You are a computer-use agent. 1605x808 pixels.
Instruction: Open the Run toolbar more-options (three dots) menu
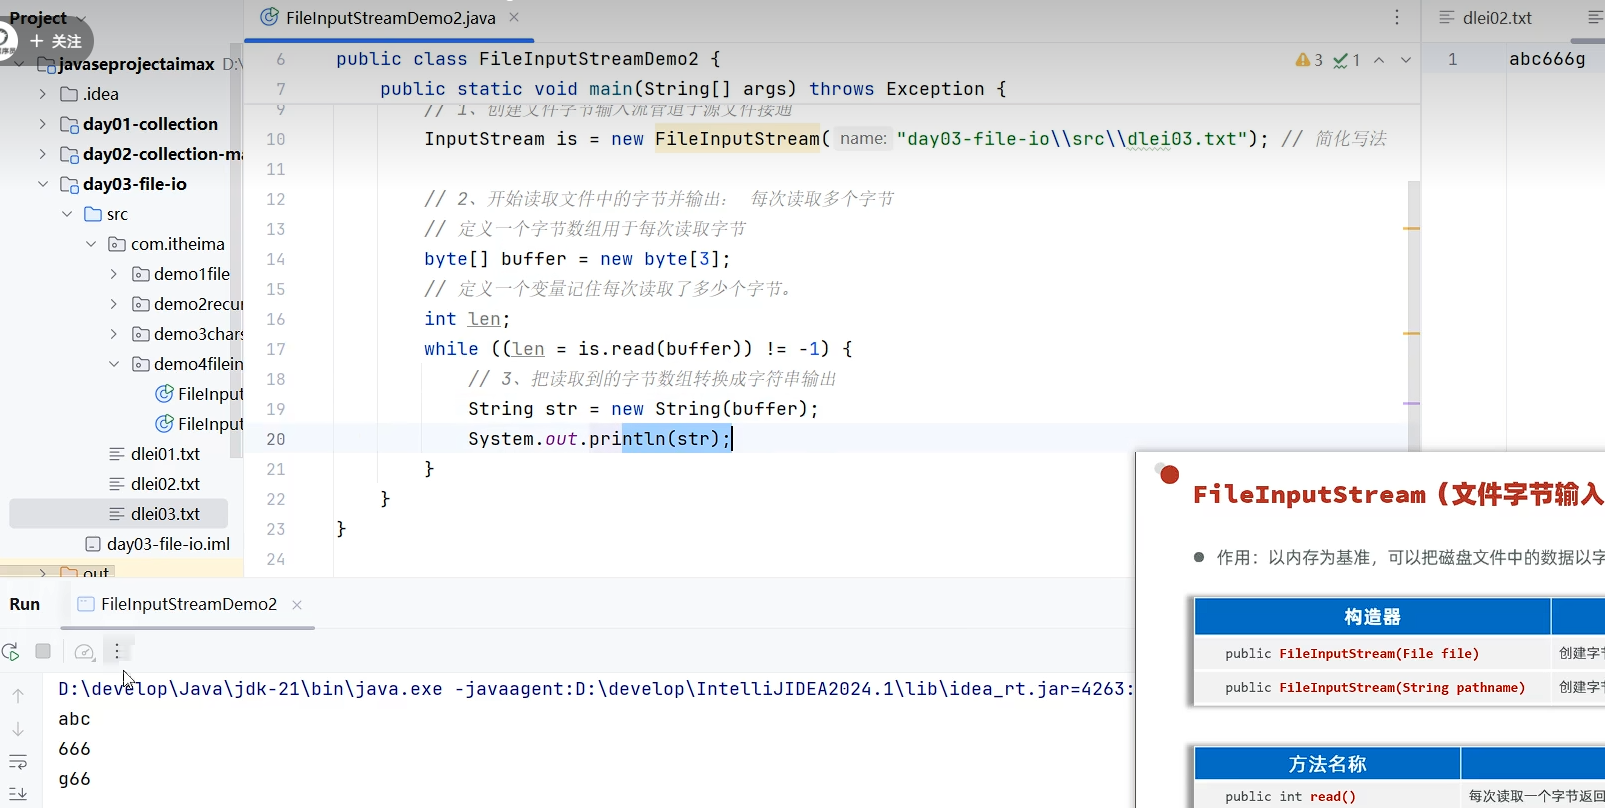click(x=117, y=651)
